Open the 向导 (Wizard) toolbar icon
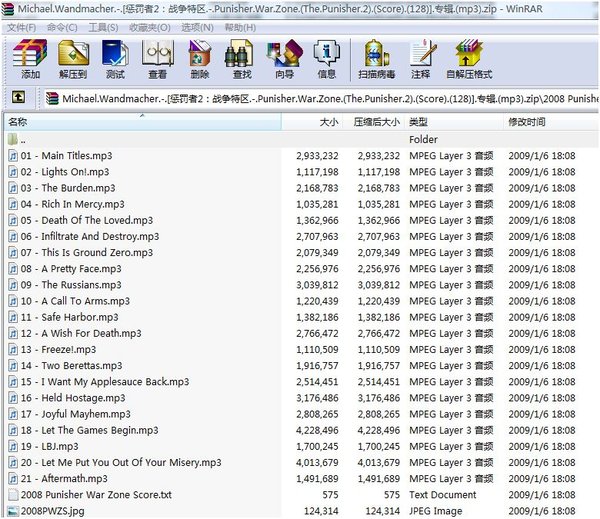Screen dimensions: 600x519 [x=285, y=54]
